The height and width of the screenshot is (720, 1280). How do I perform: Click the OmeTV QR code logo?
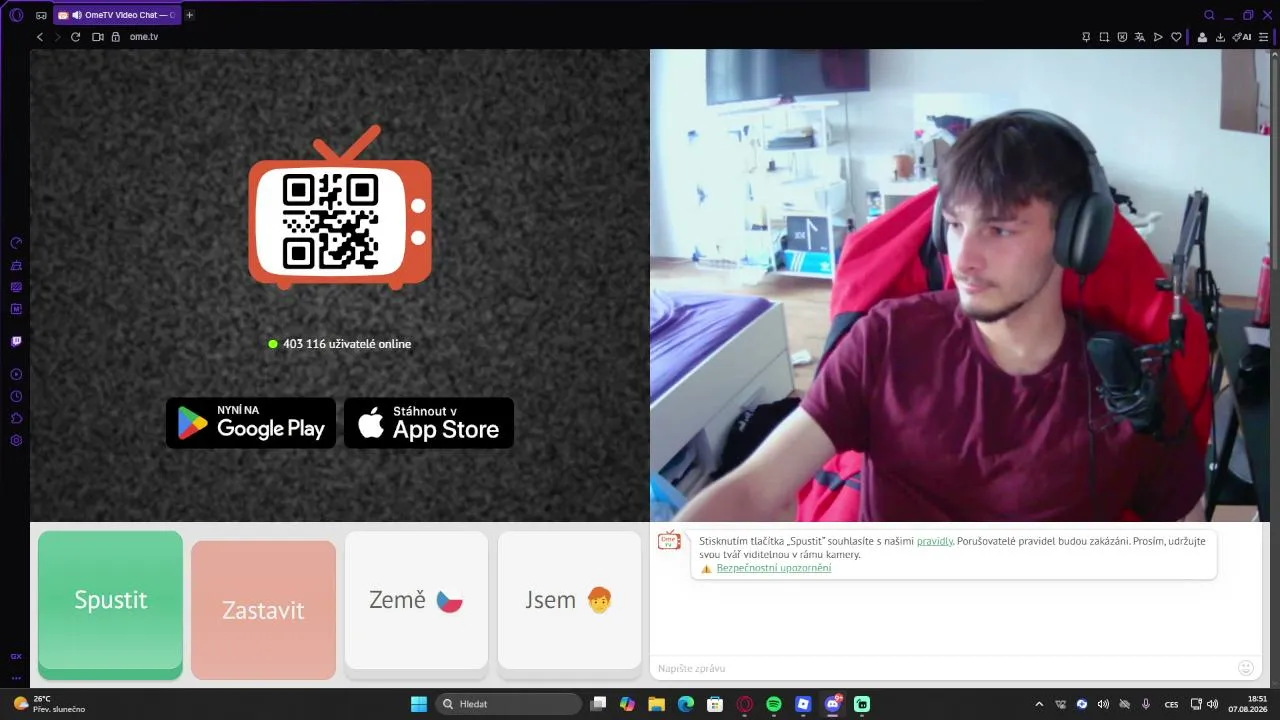click(x=340, y=208)
